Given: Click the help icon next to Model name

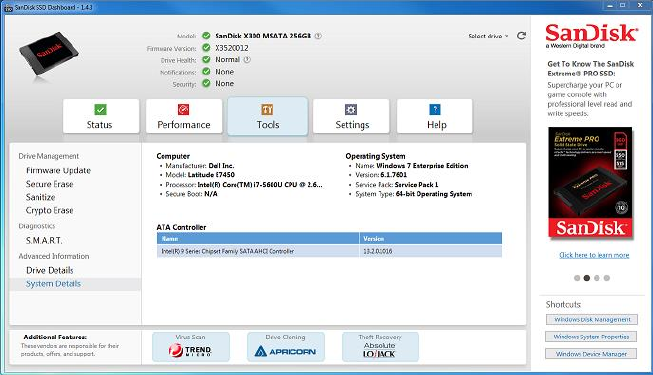Looking at the screenshot, I should (318, 36).
